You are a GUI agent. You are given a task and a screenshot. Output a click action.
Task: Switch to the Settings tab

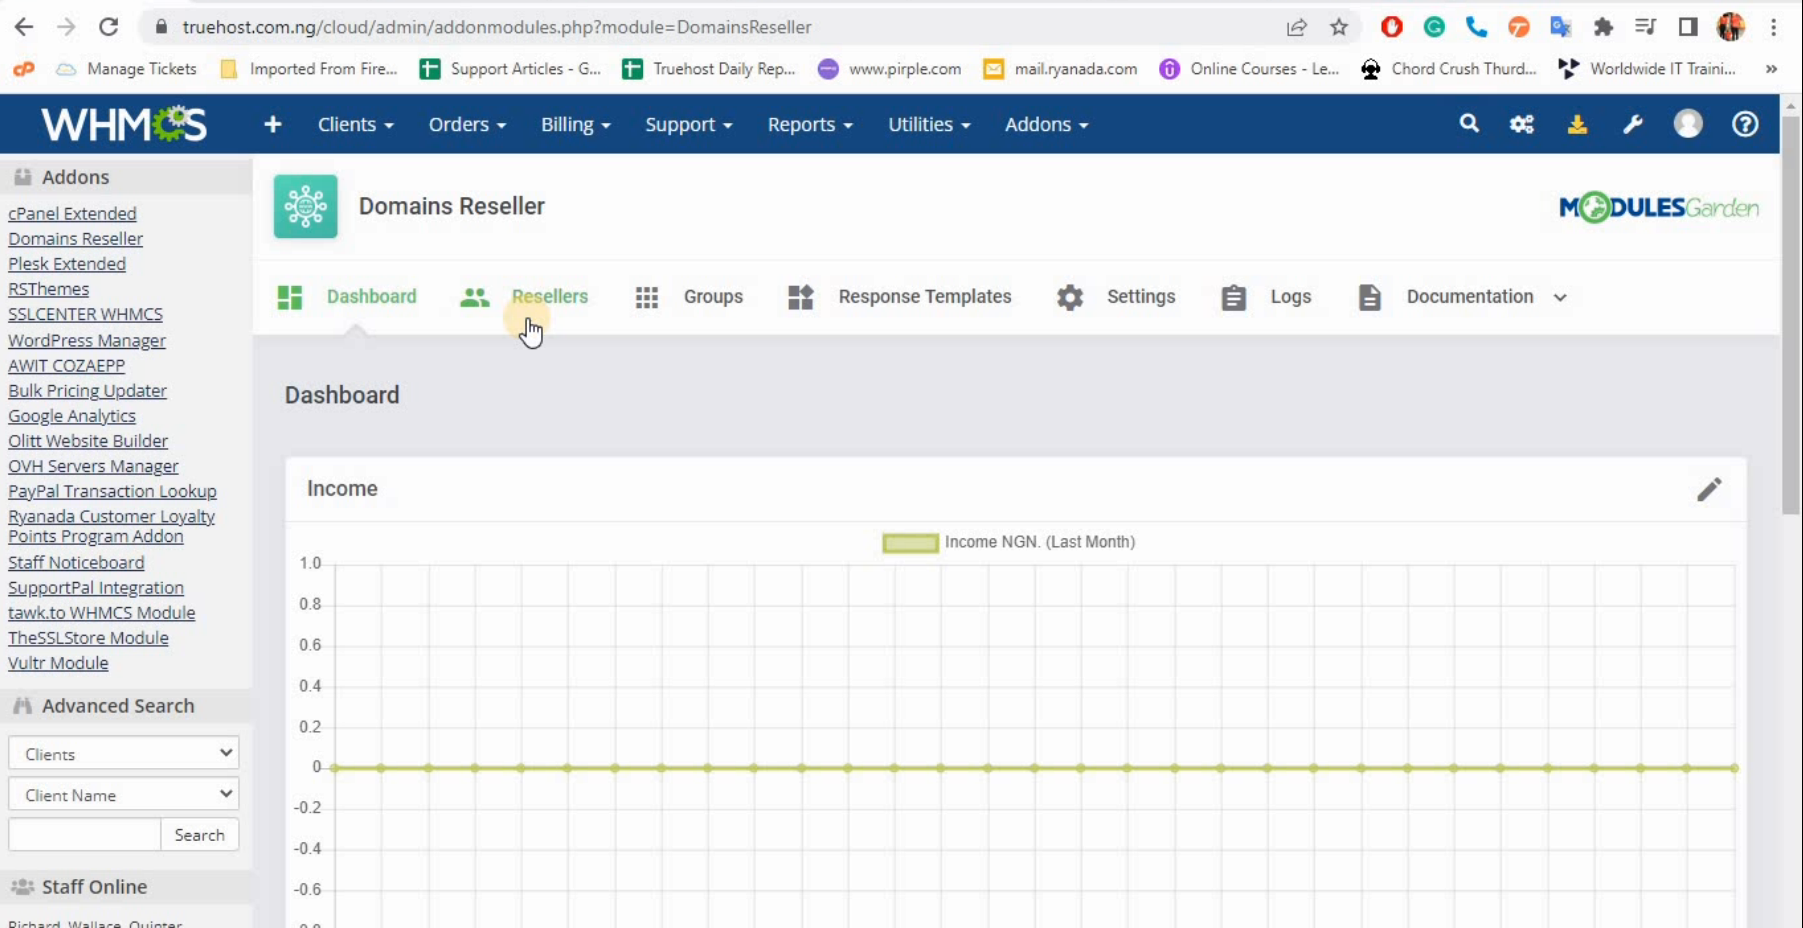(1141, 296)
